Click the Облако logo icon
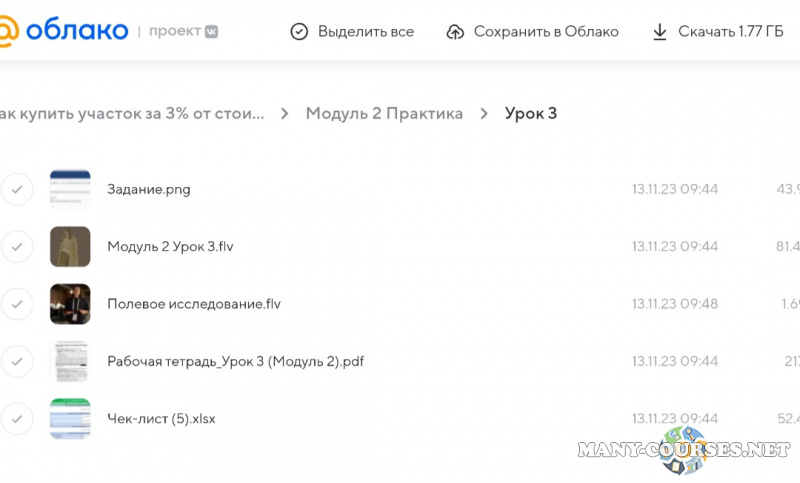The image size is (800, 483). coord(8,31)
